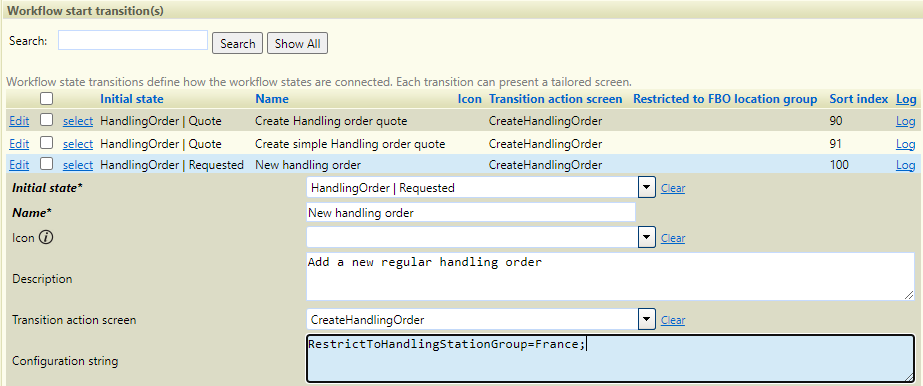Screen dimensions: 923x386
Task: Sort by Restricted to FBO location group header
Action: (725, 99)
